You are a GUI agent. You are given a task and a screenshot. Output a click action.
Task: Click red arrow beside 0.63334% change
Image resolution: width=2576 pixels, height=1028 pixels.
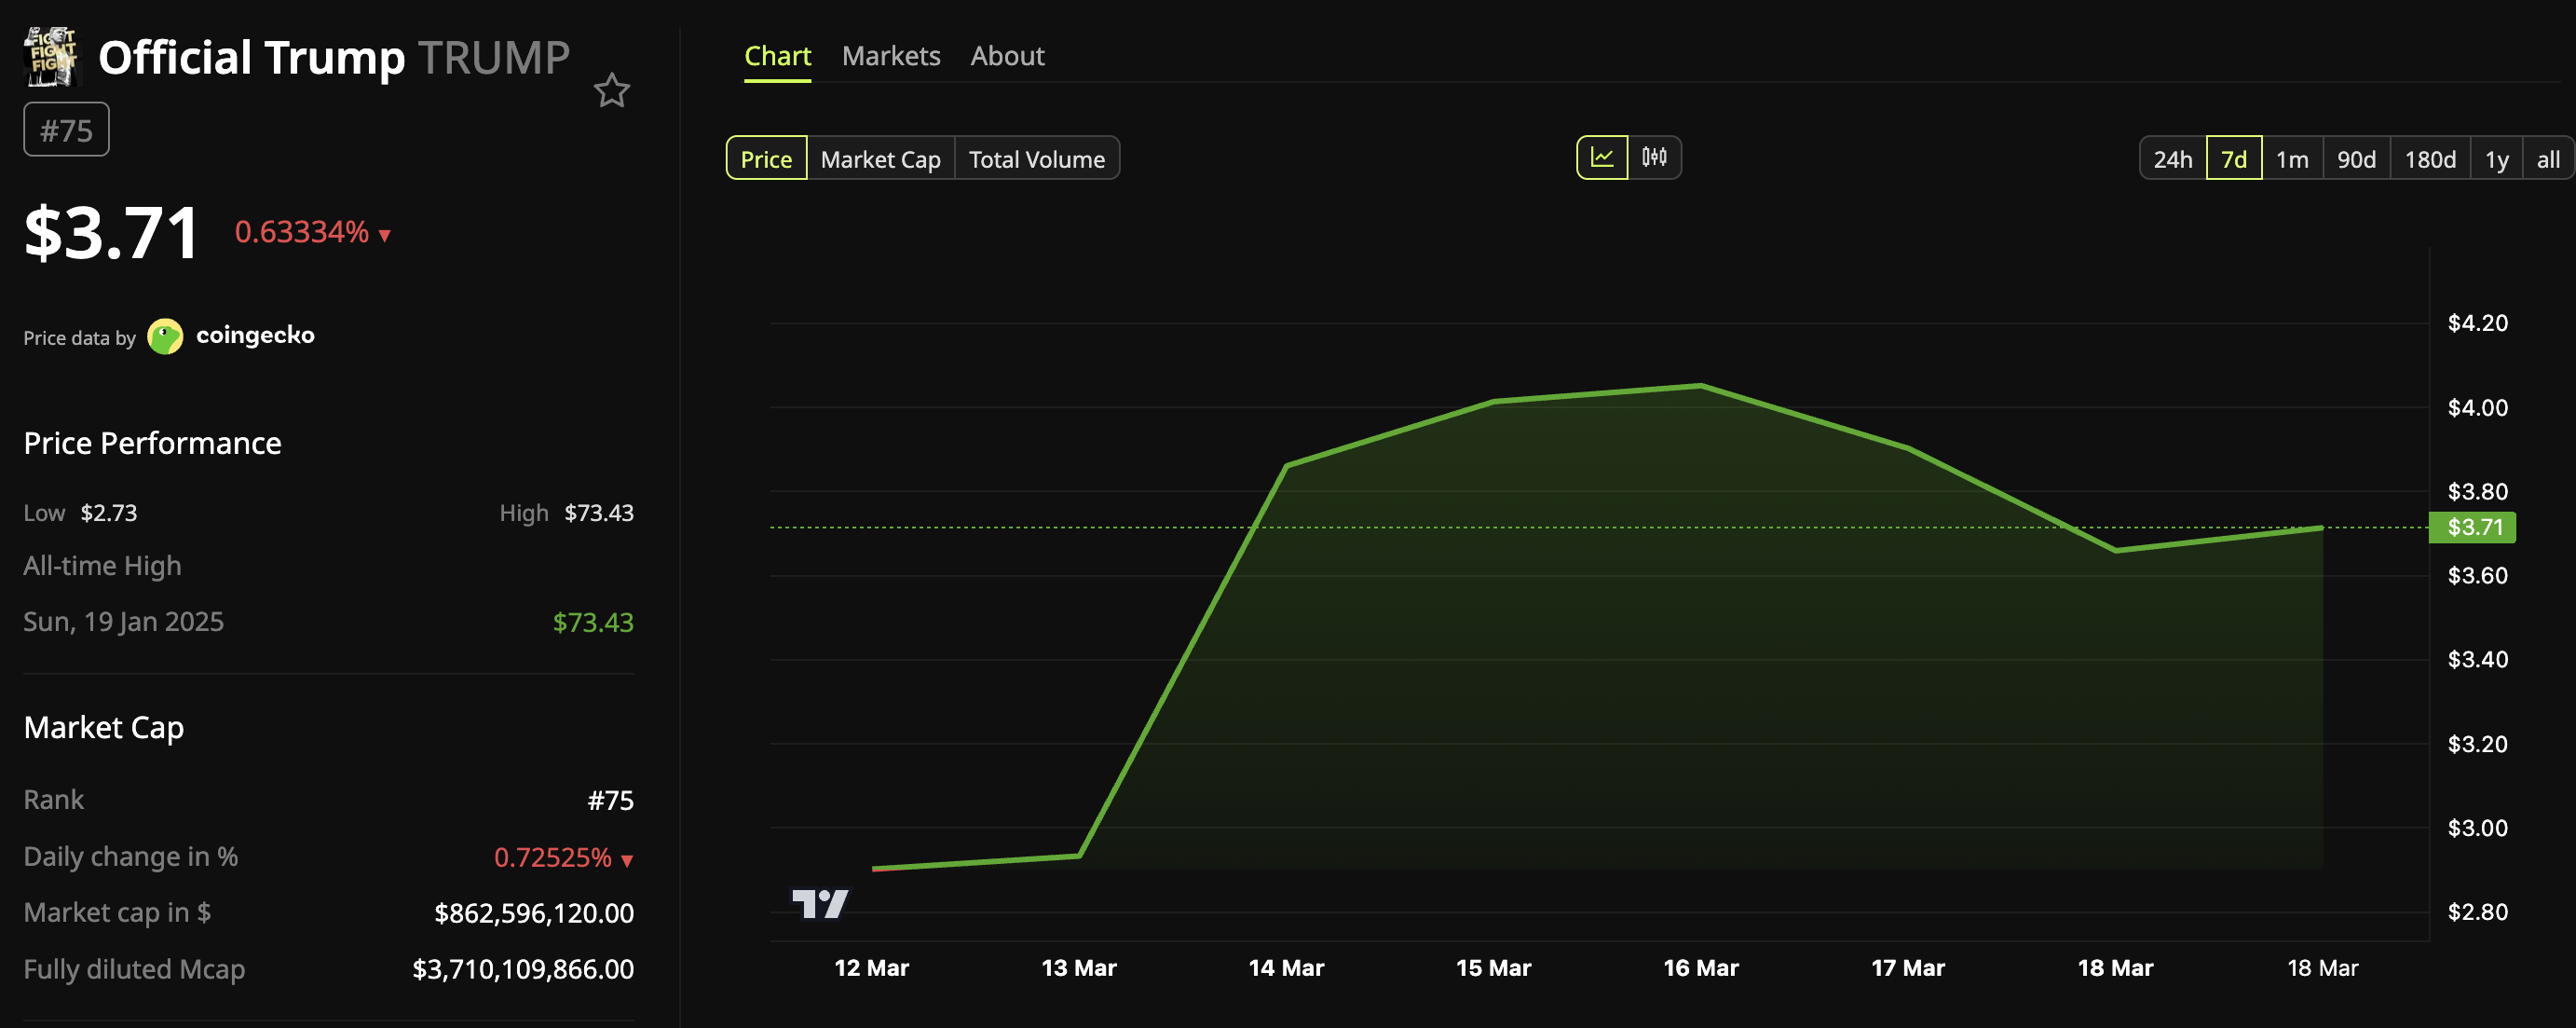tap(385, 235)
